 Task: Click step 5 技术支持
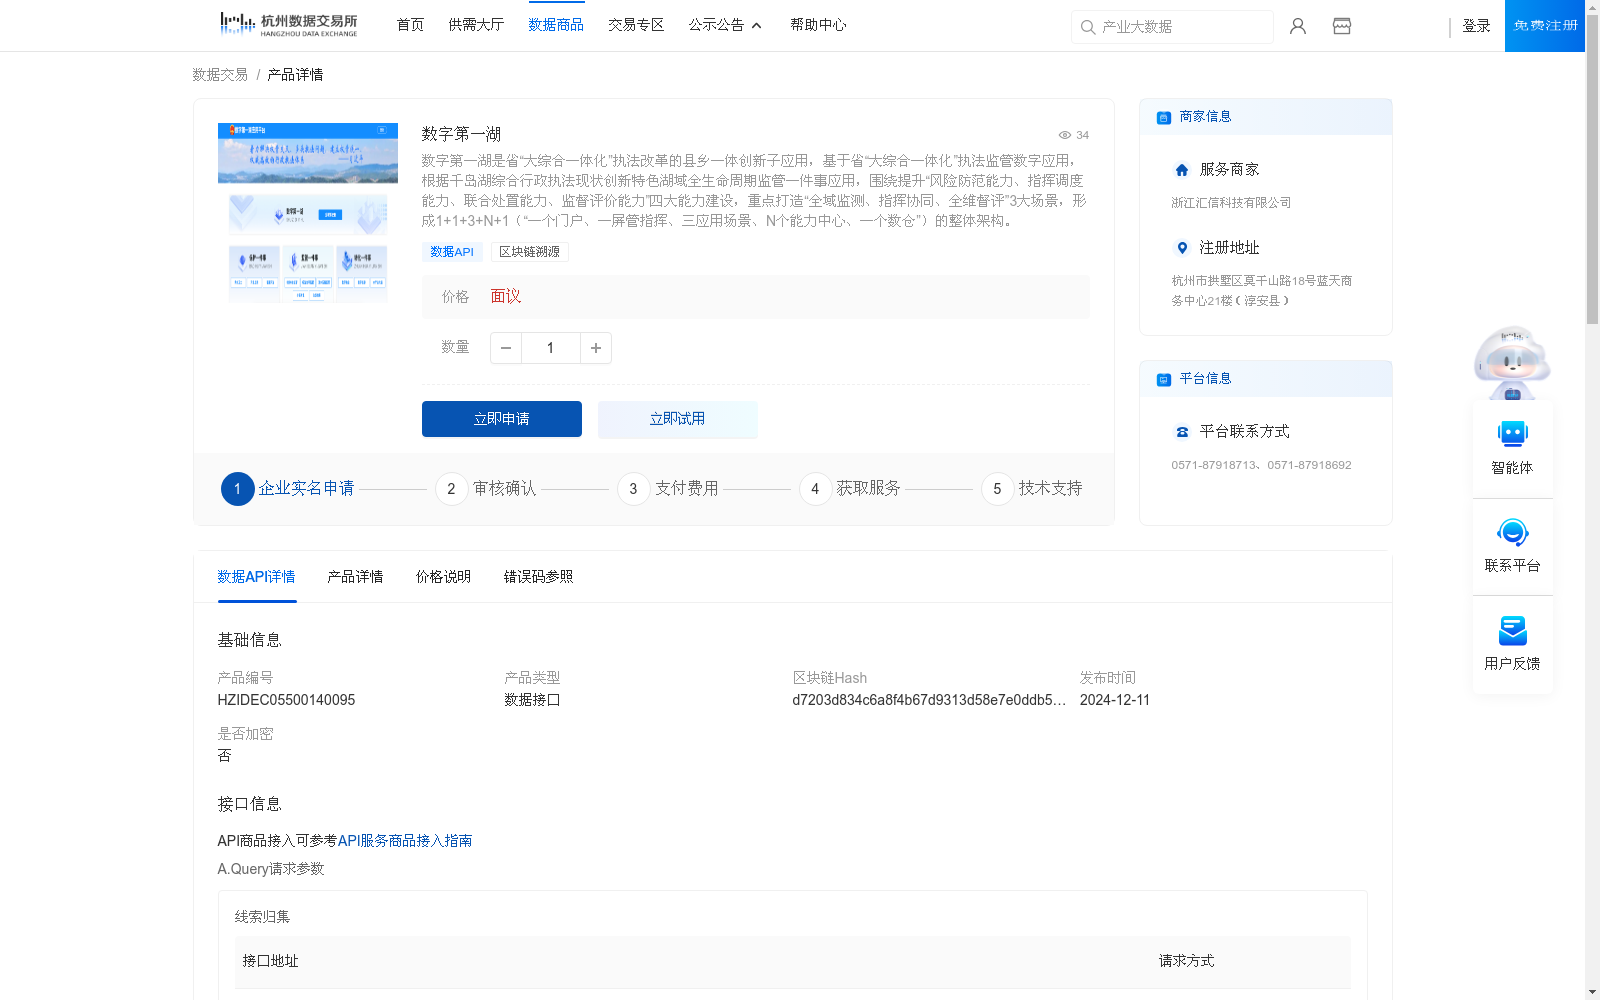tap(1032, 489)
